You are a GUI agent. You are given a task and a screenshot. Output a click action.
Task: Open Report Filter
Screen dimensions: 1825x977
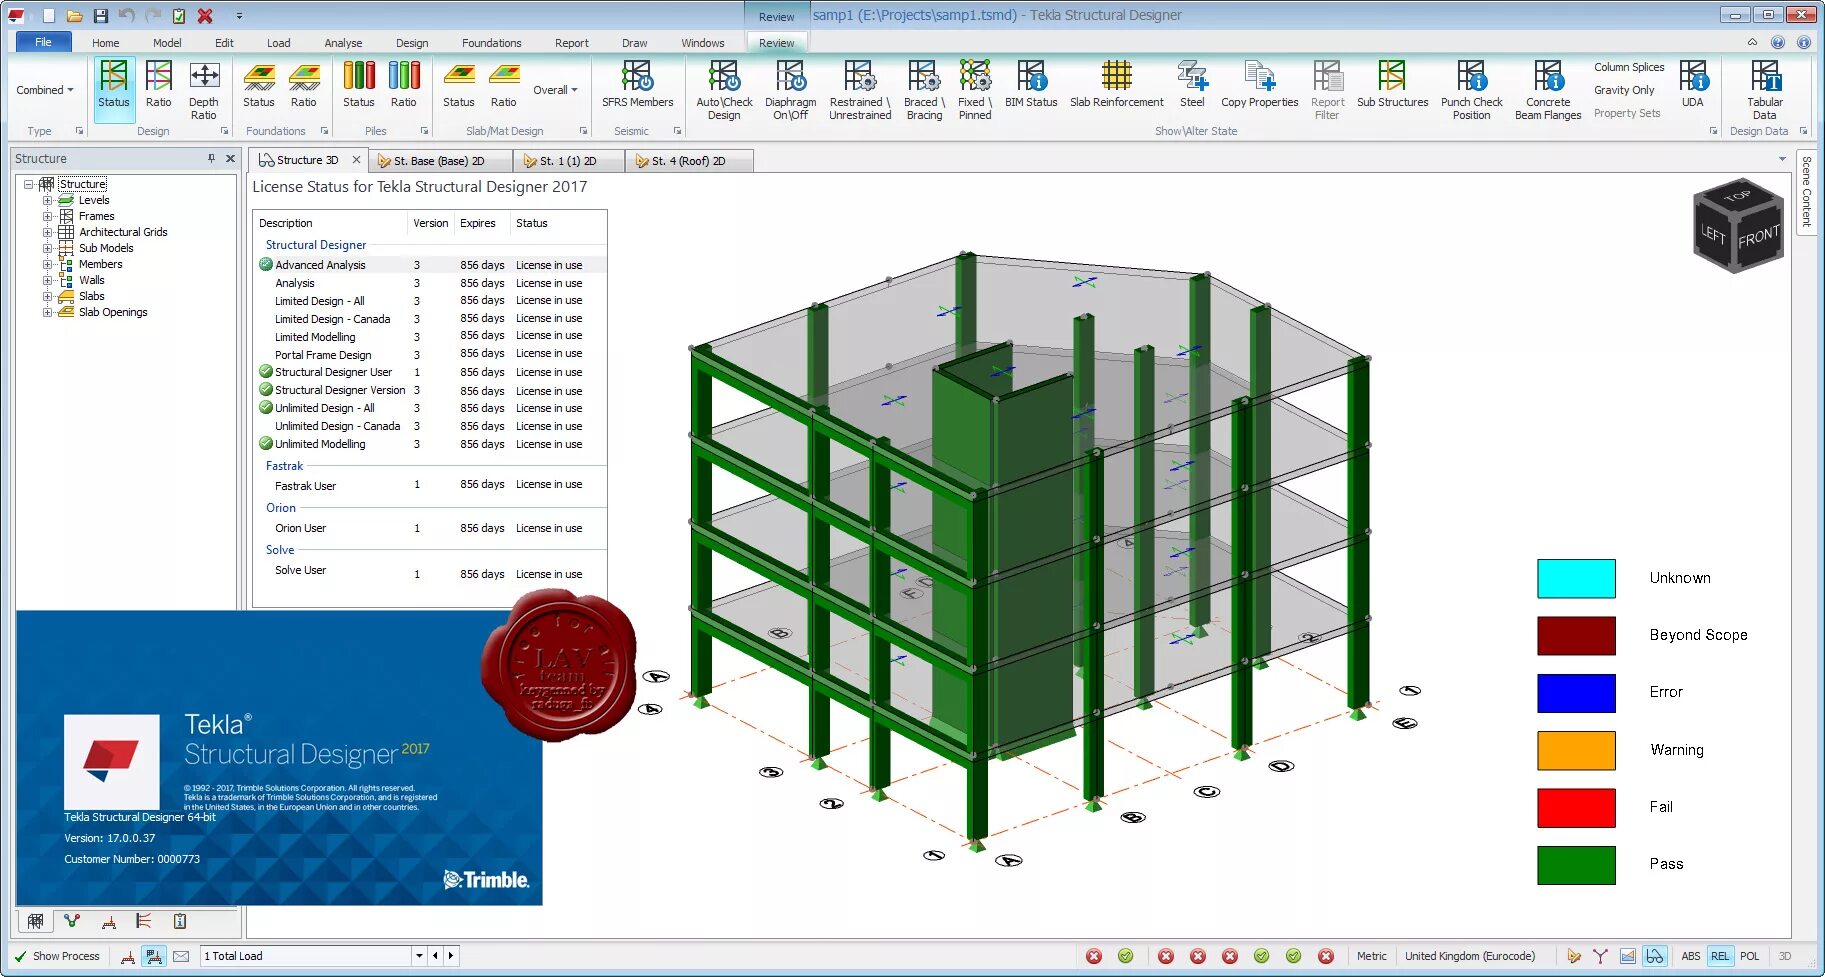pyautogui.click(x=1328, y=90)
